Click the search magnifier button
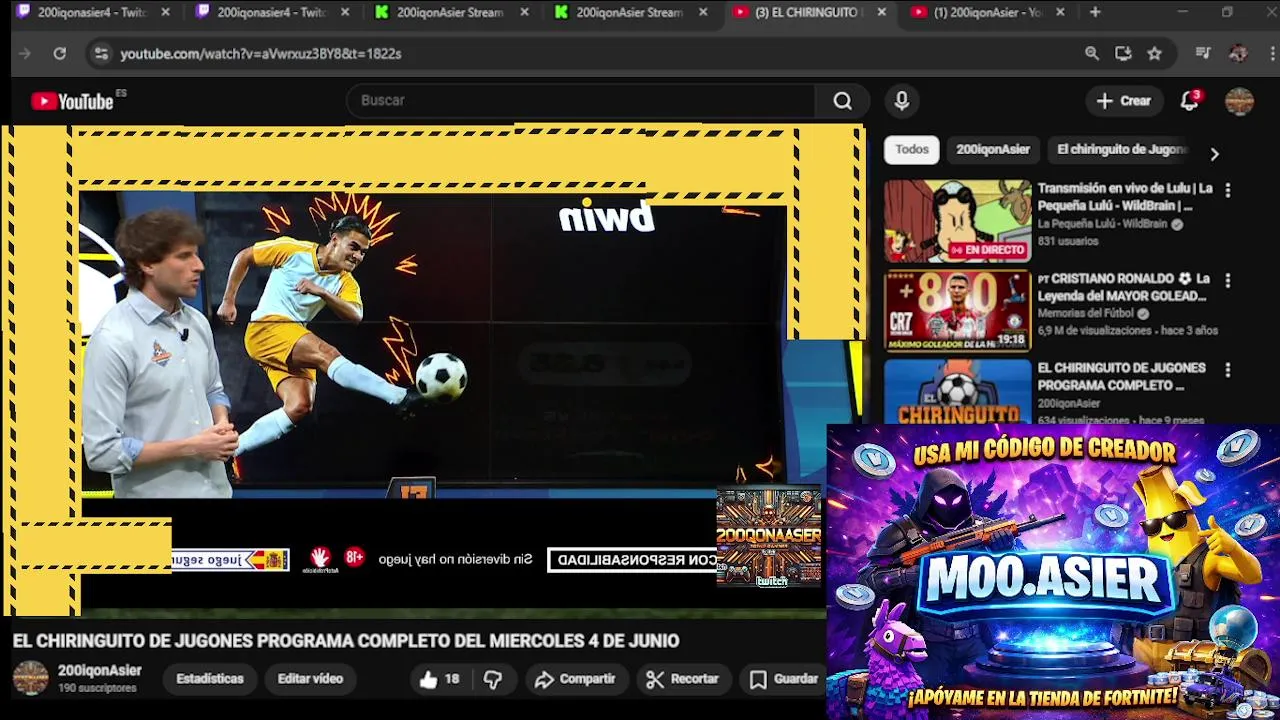Viewport: 1280px width, 720px height. point(843,101)
